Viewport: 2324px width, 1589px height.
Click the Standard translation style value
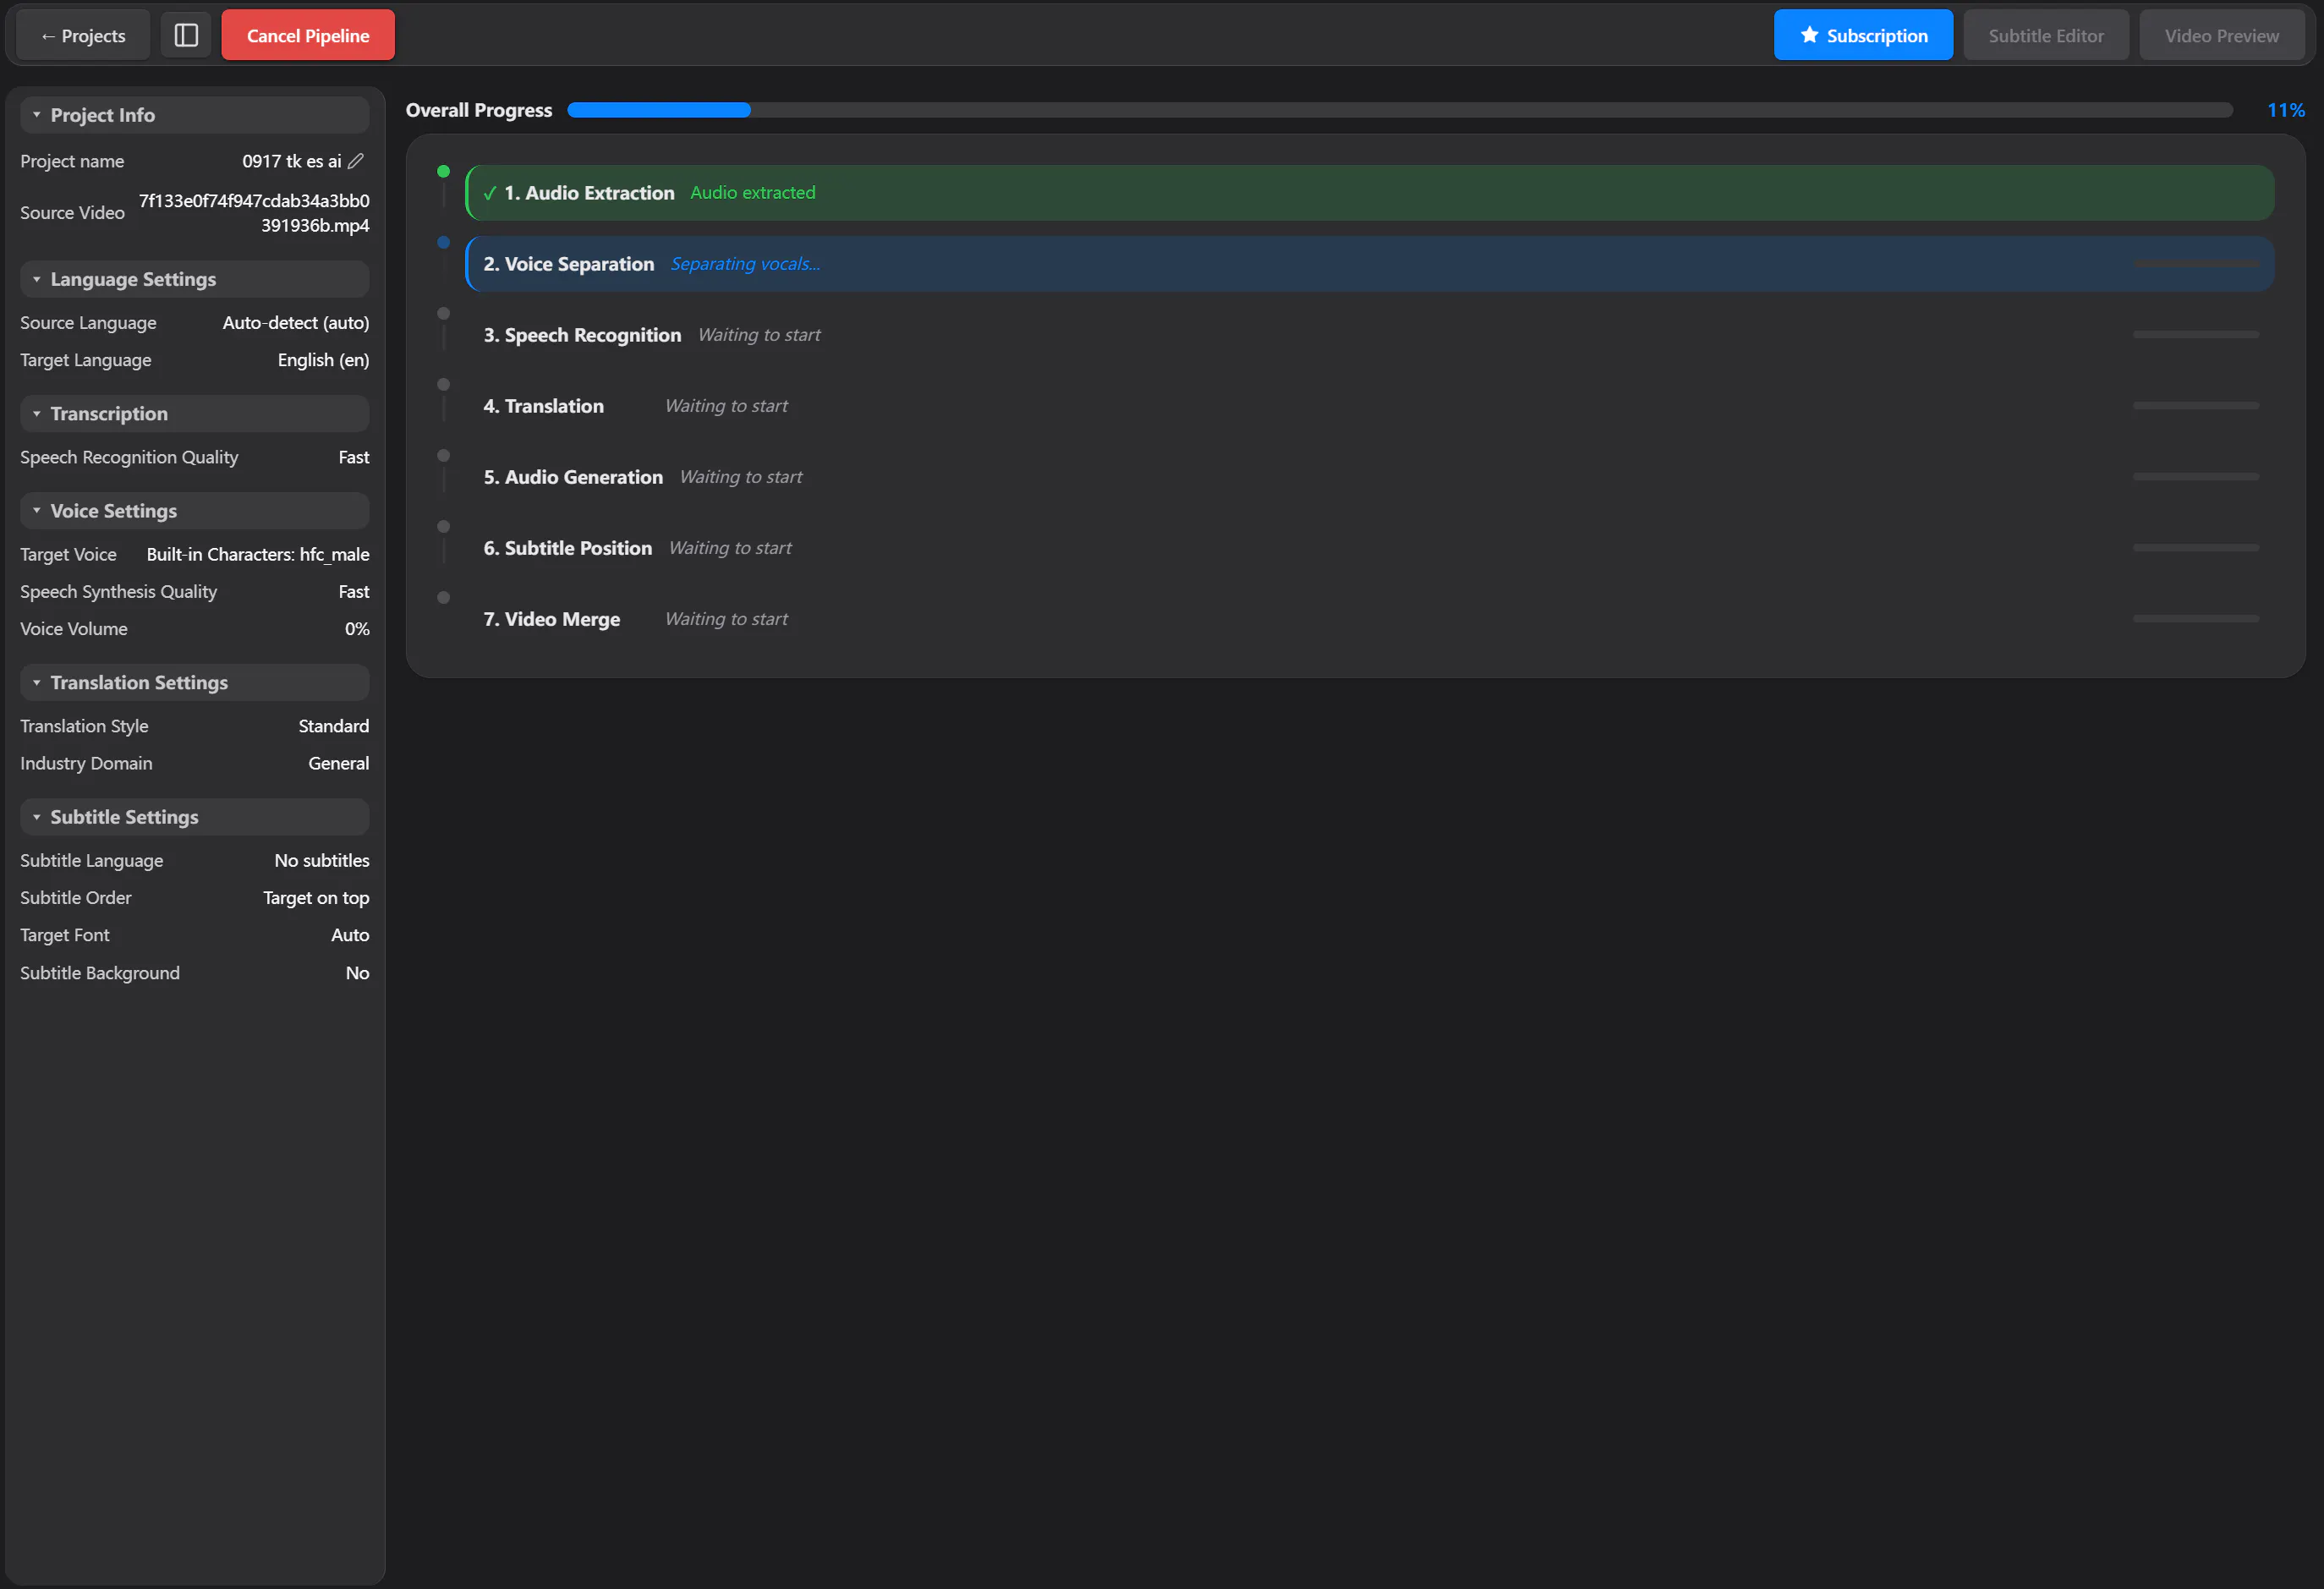click(334, 726)
